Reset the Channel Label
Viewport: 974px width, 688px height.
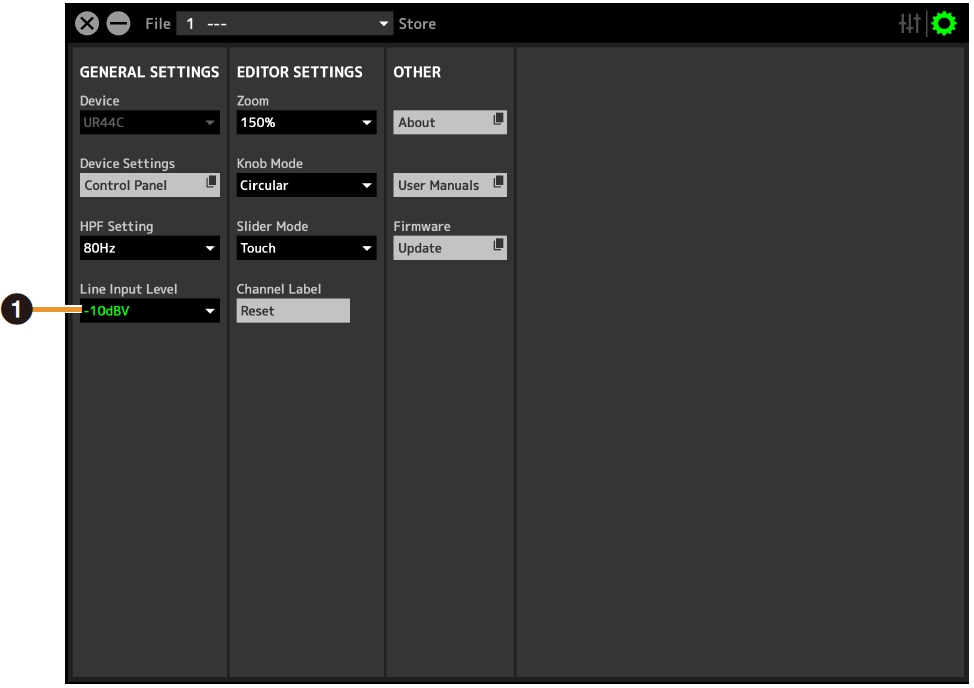[293, 311]
